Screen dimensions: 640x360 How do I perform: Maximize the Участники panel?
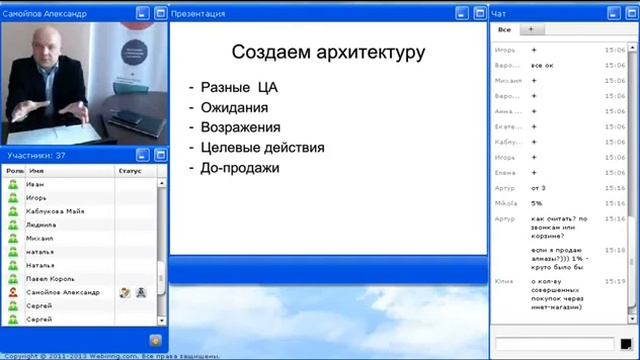tap(160, 155)
